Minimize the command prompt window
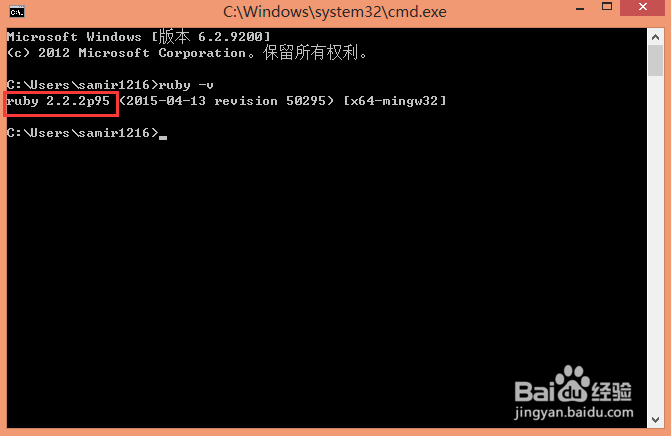The image size is (671, 436). pos(580,9)
